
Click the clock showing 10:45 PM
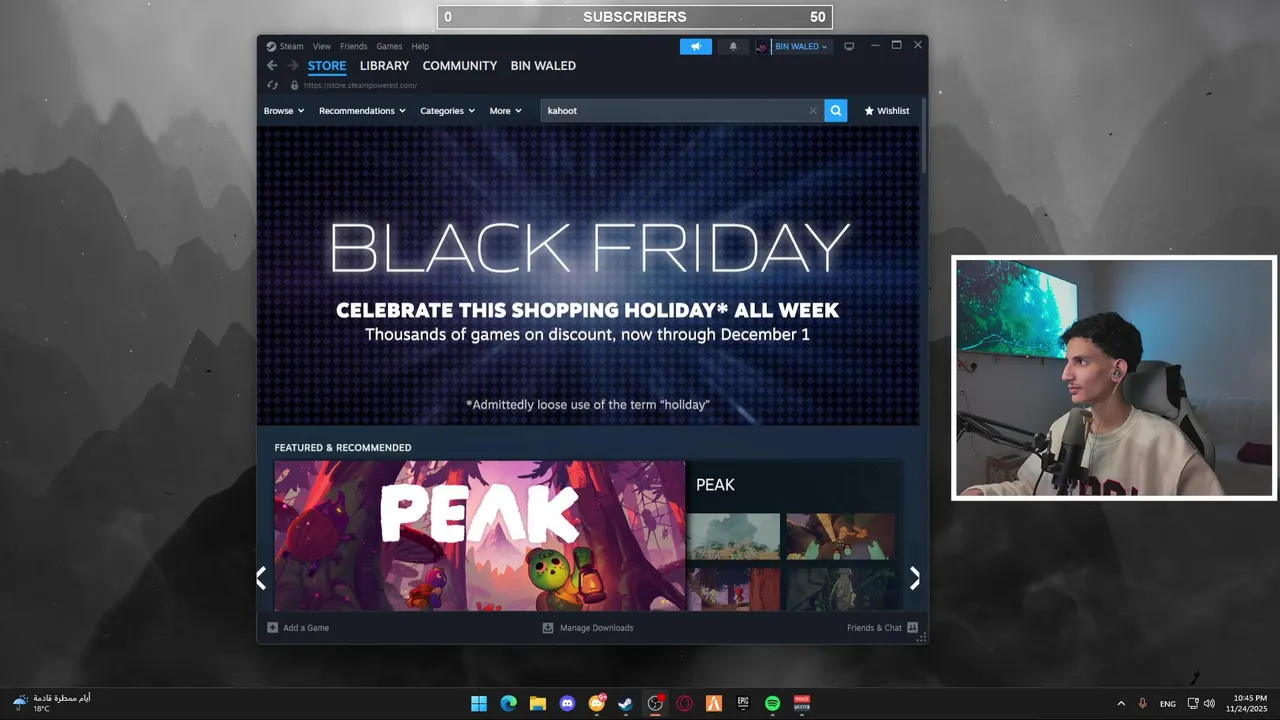coord(1247,703)
